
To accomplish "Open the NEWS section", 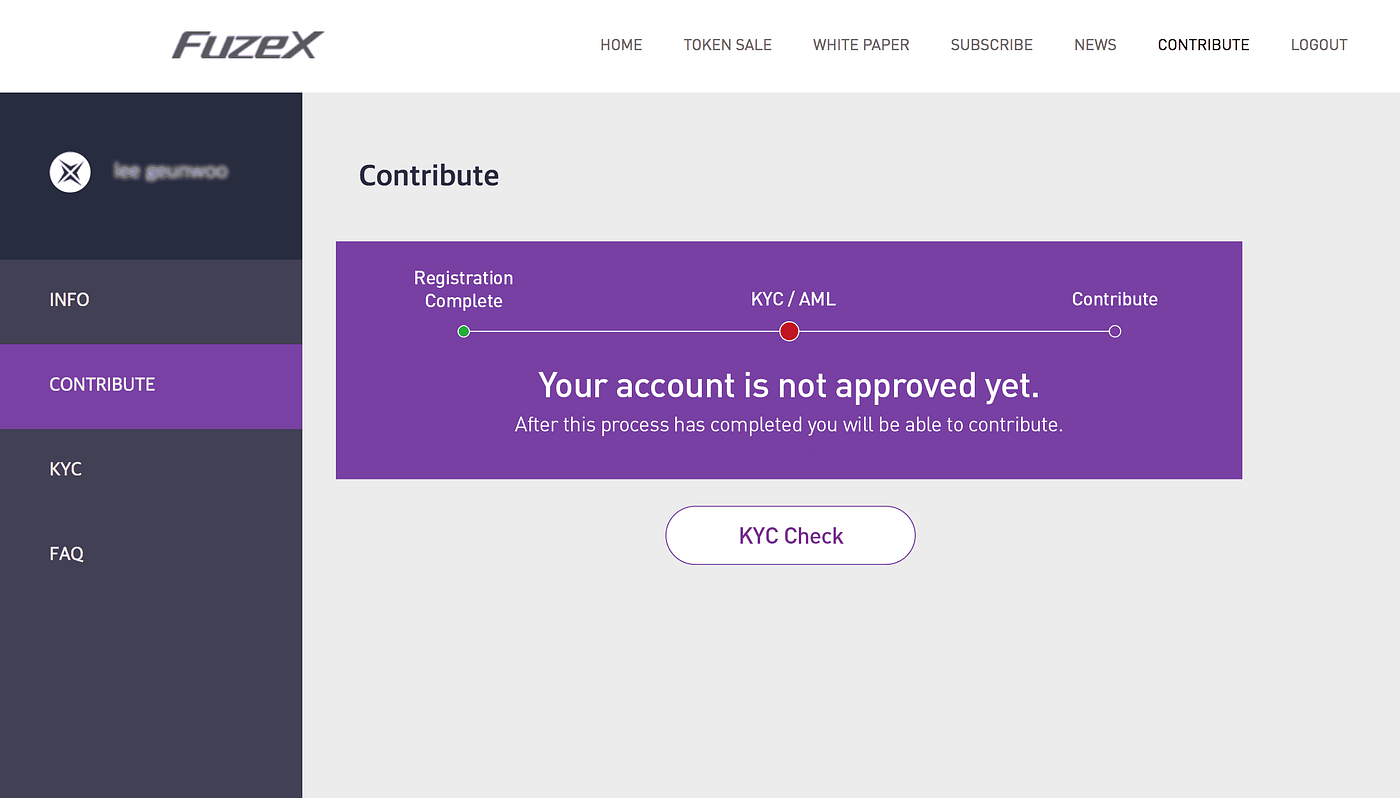I will [x=1095, y=45].
